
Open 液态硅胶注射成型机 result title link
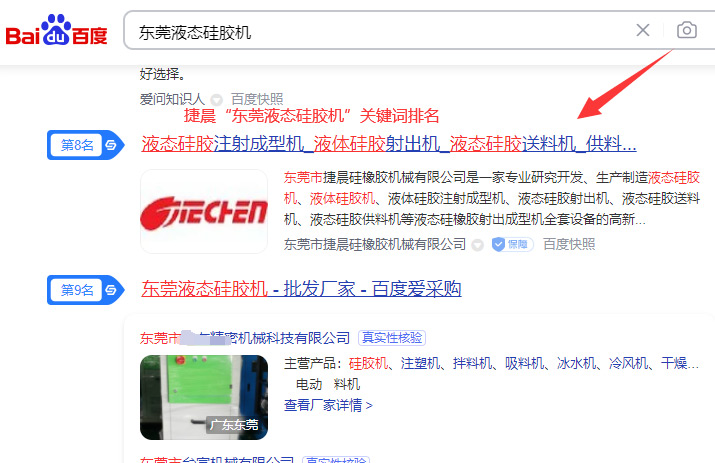[389, 144]
